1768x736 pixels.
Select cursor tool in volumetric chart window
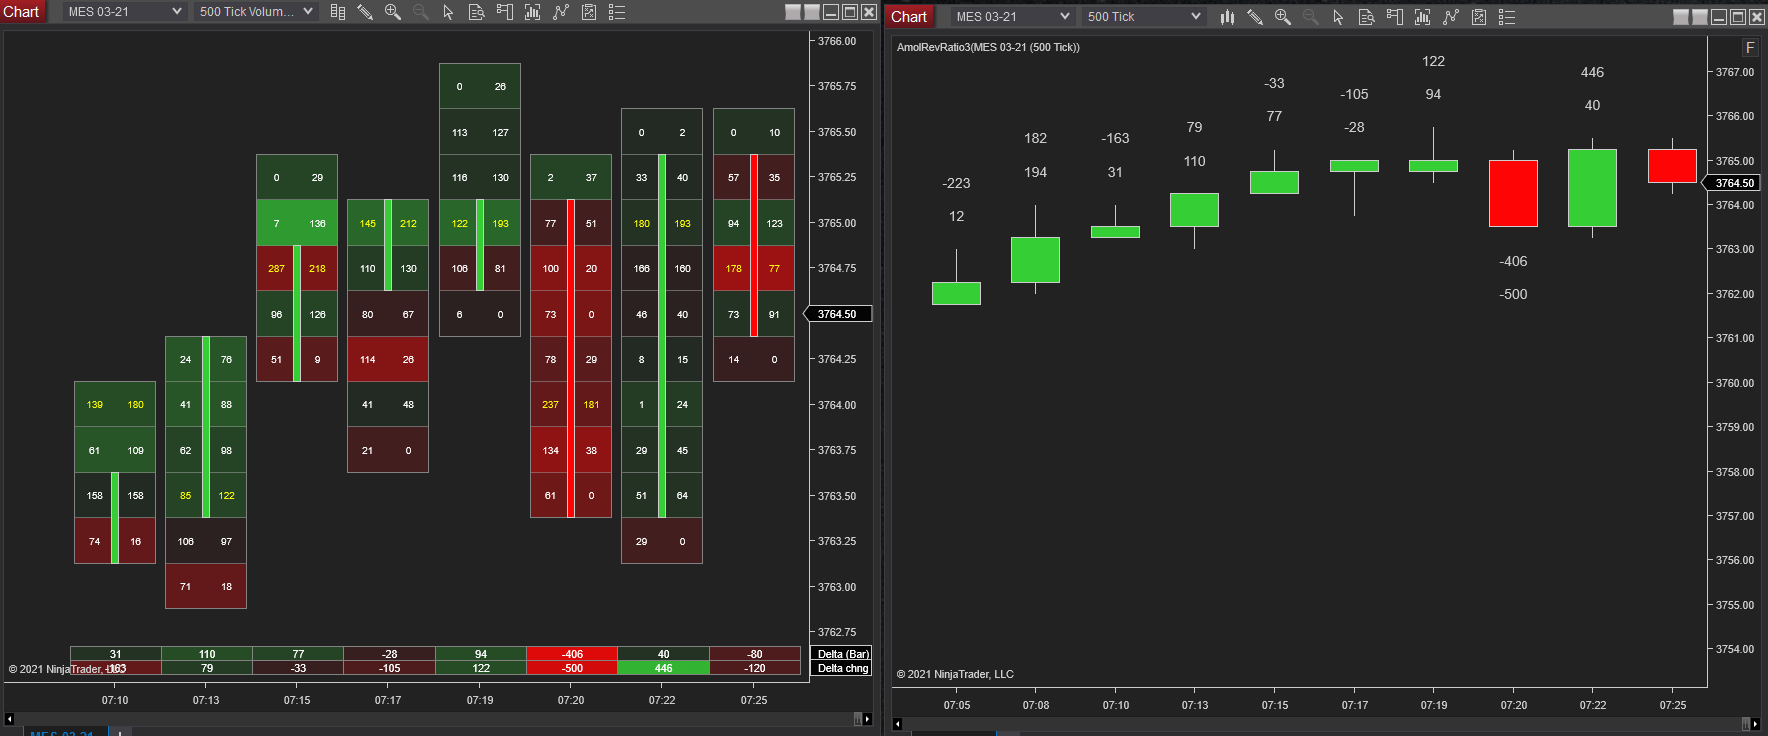[x=448, y=12]
